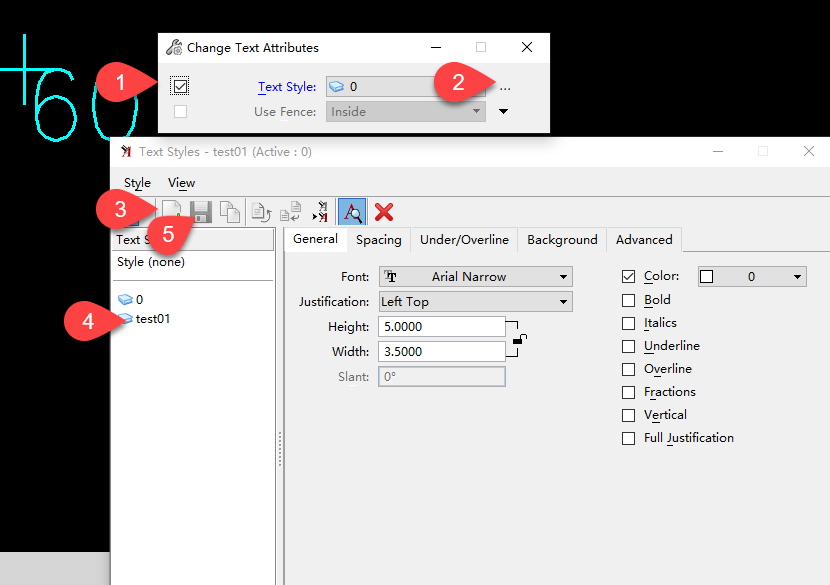Click the Text Styles window title icon
Viewport: 830px width, 585px height.
(126, 151)
